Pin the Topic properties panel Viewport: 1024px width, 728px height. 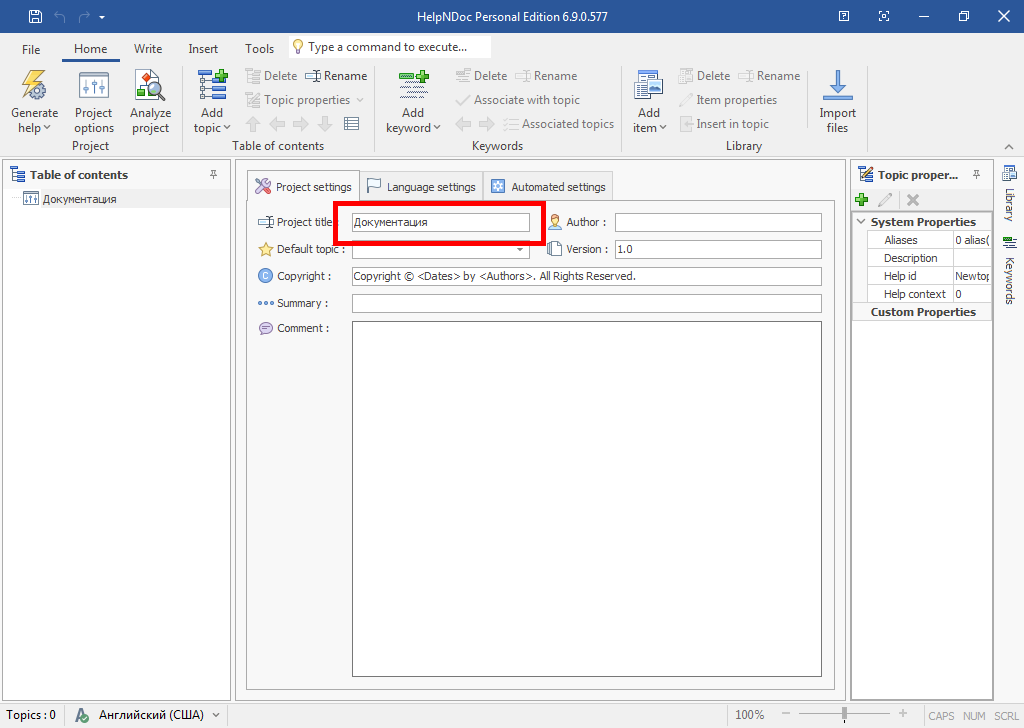976,174
